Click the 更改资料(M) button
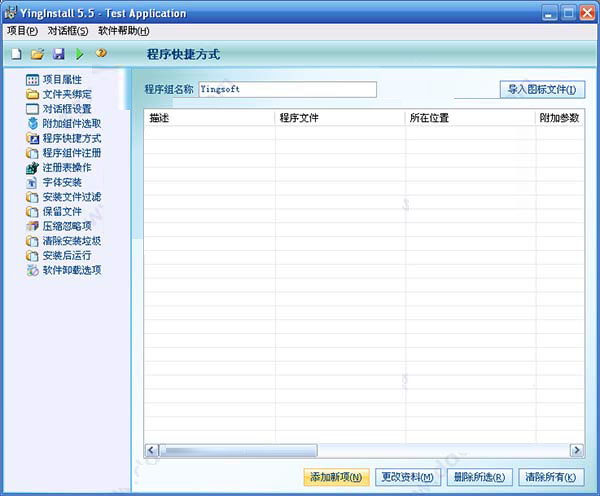Screen dimensions: 600x496 point(408,477)
